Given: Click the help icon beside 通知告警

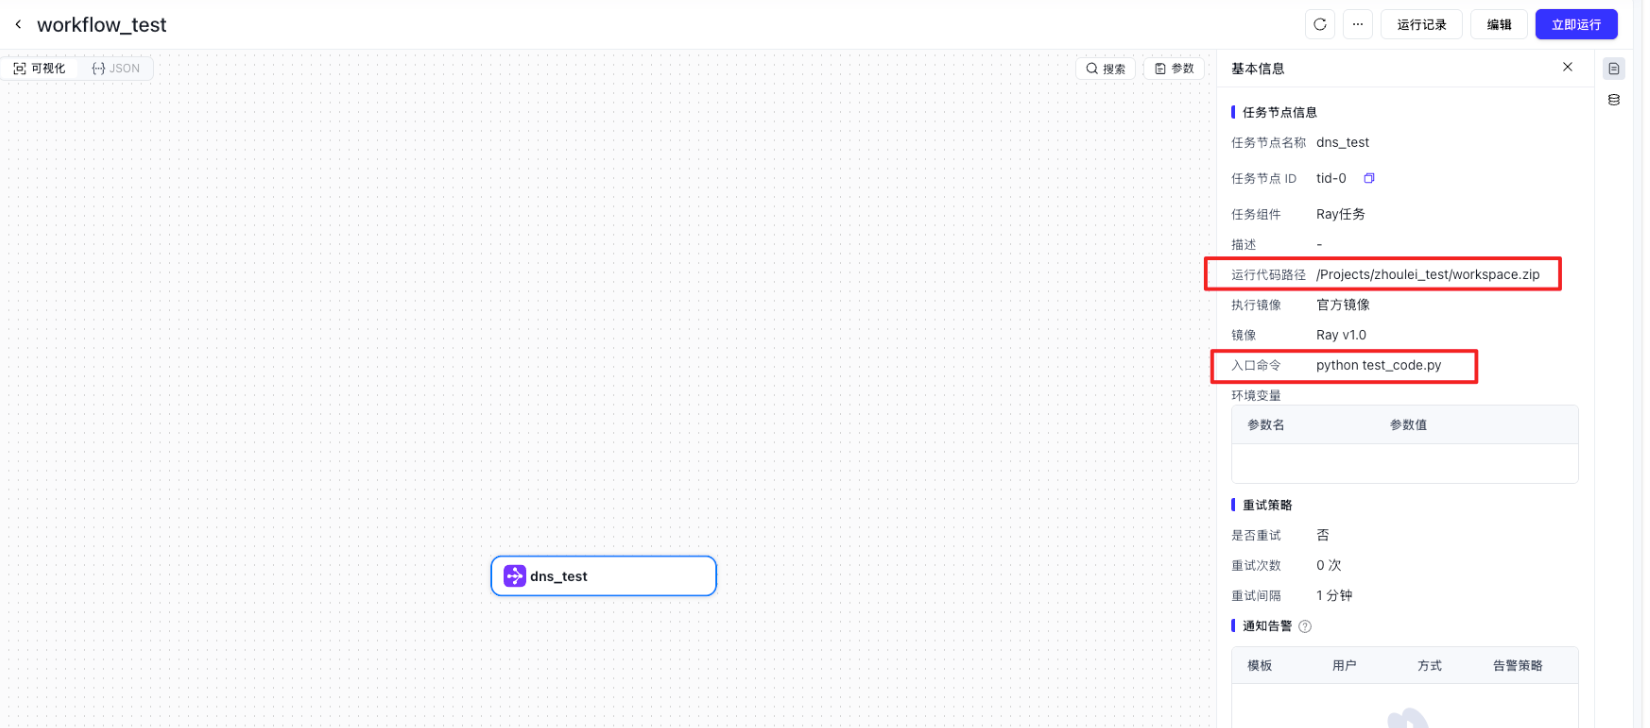Looking at the screenshot, I should [1305, 627].
